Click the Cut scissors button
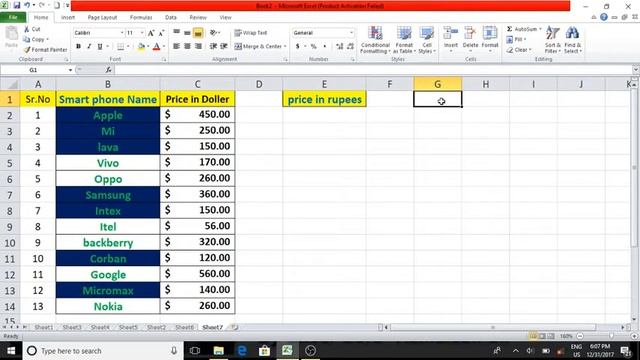This screenshot has width=640, height=360. [x=32, y=29]
